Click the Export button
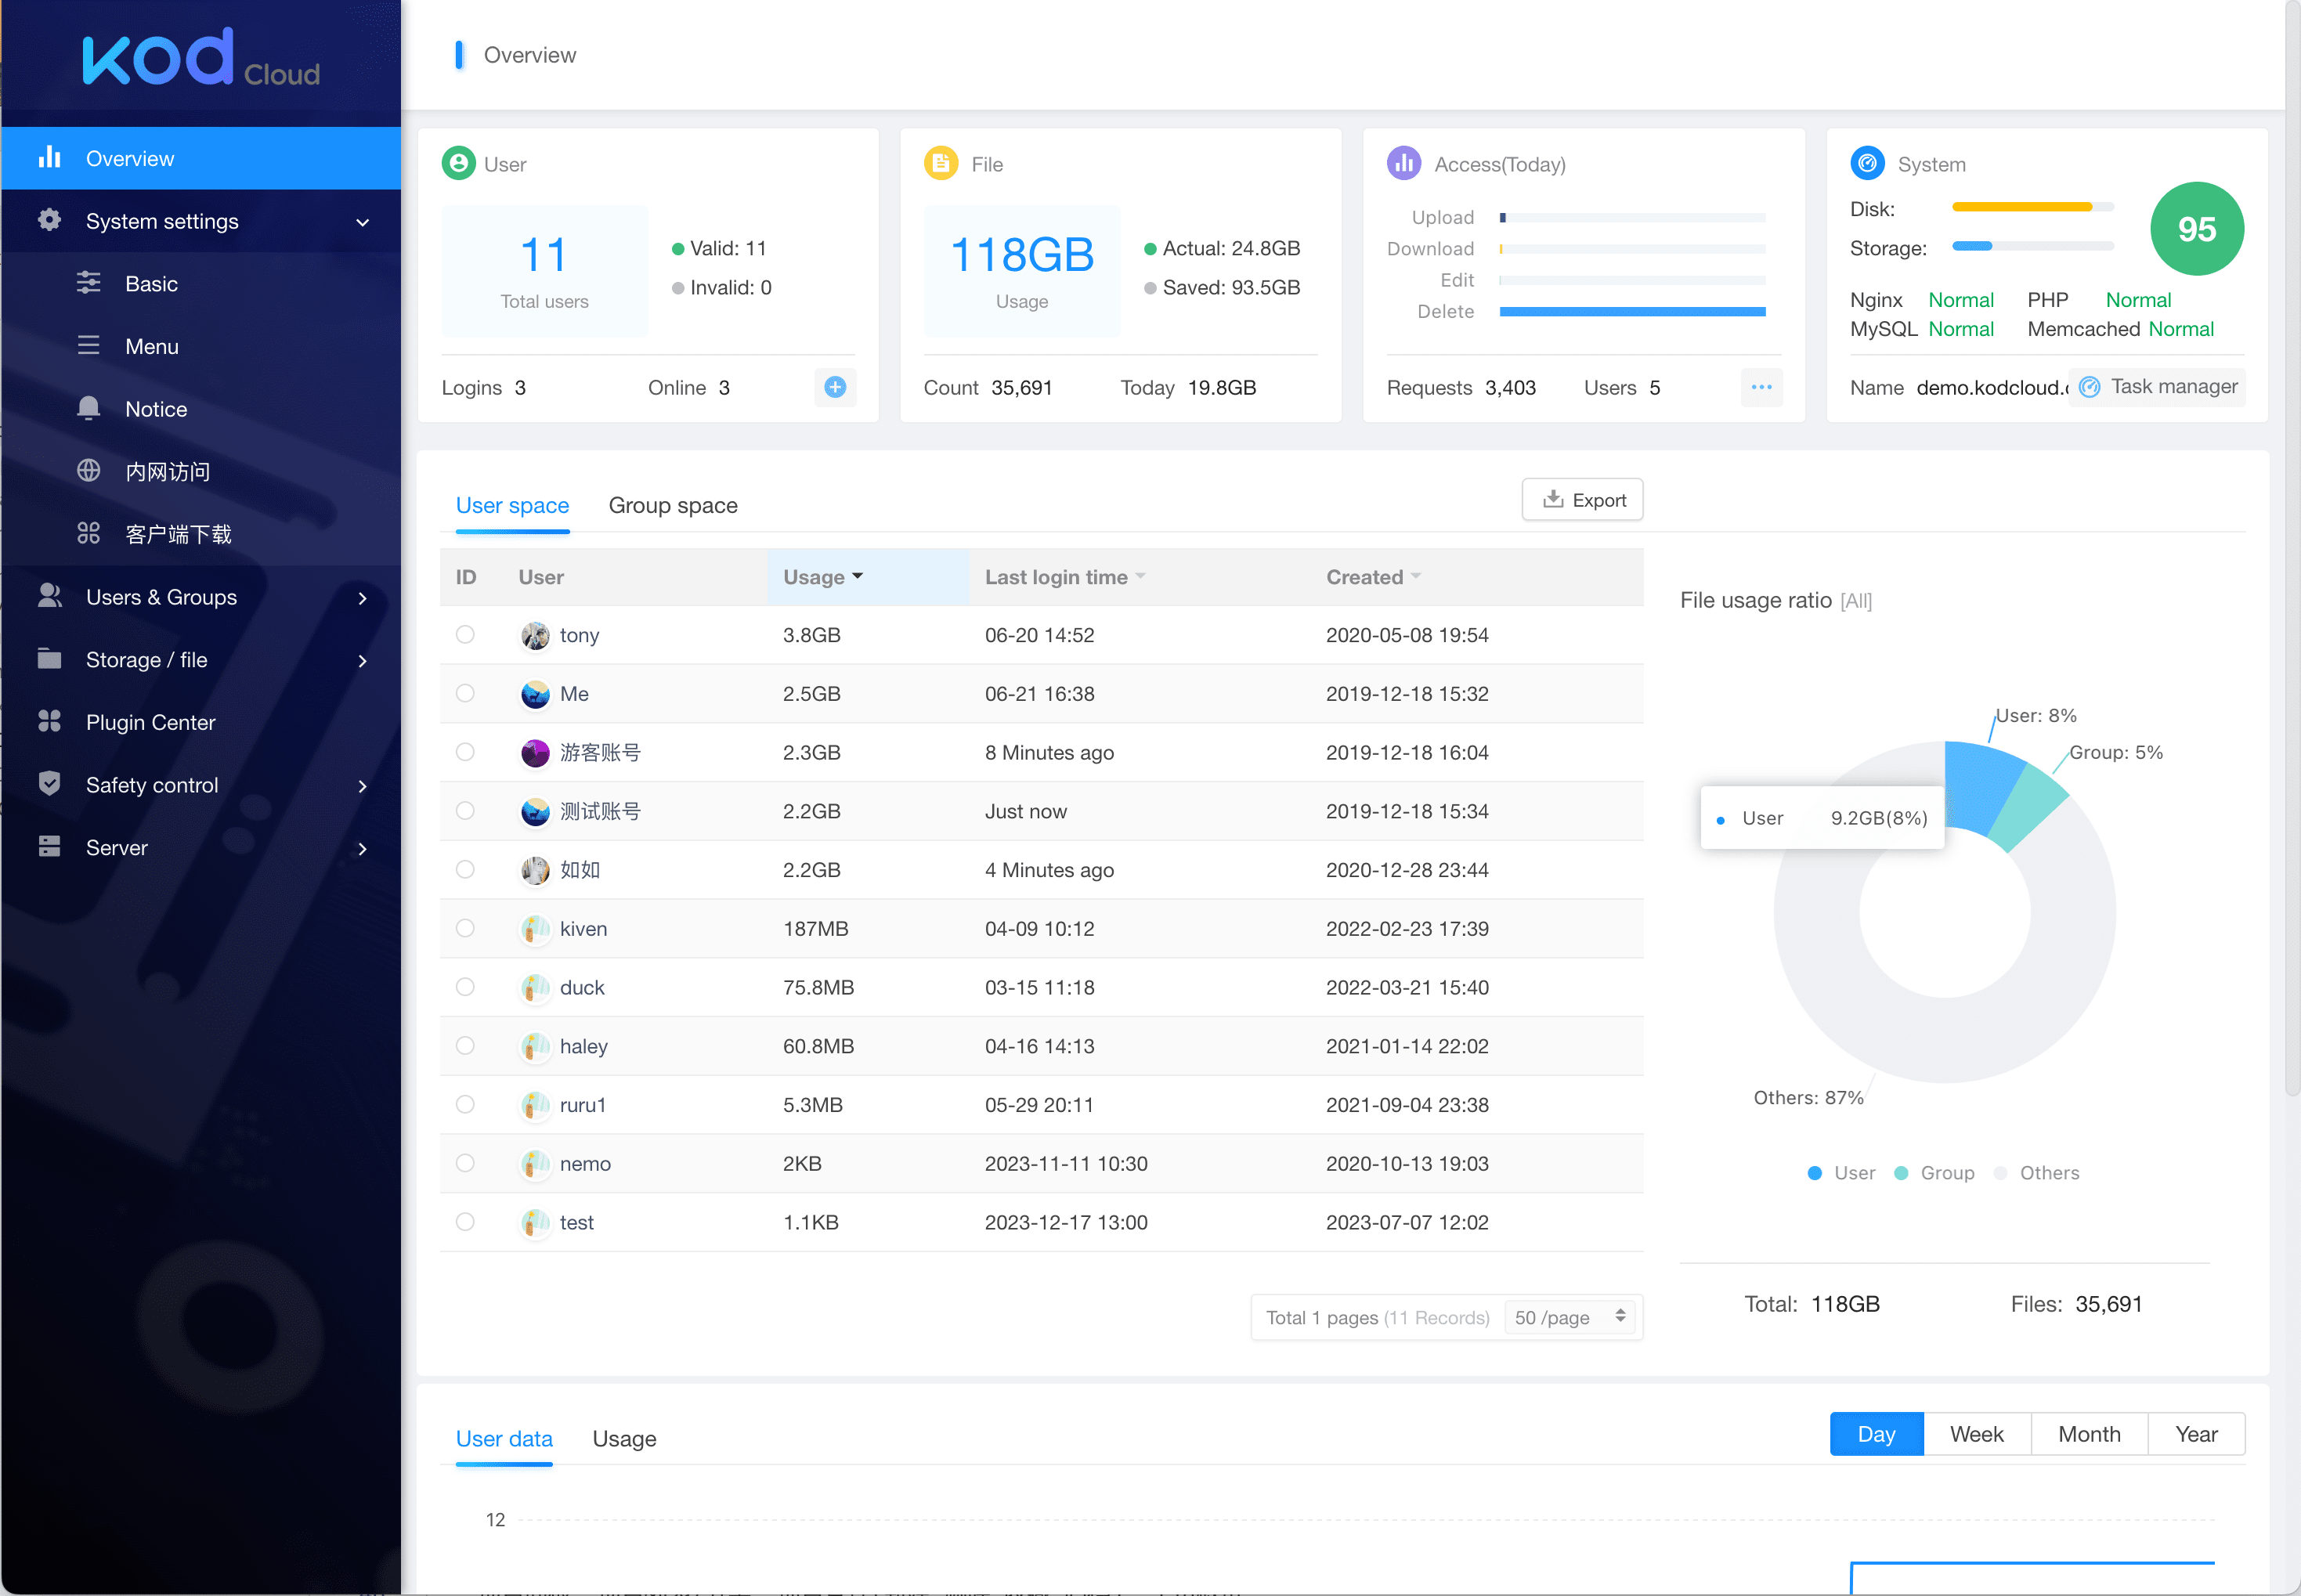This screenshot has height=1596, width=2301. 1582,499
